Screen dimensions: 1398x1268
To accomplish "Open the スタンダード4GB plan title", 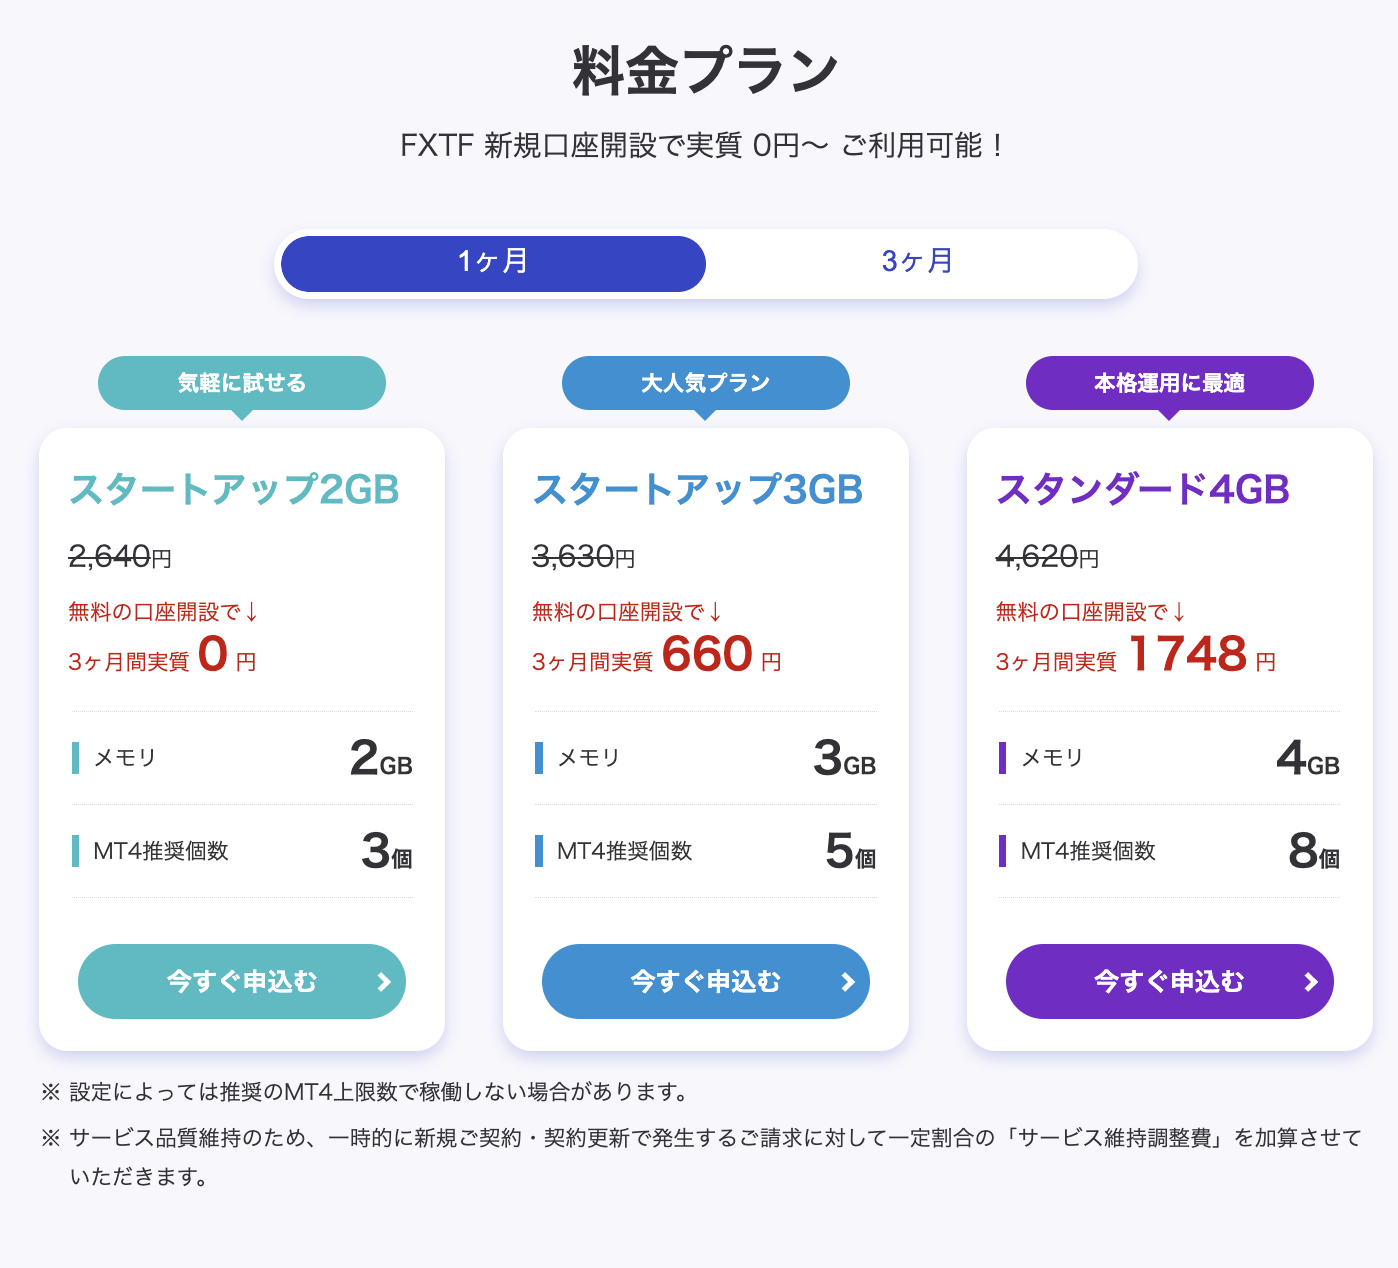I will coord(1143,490).
